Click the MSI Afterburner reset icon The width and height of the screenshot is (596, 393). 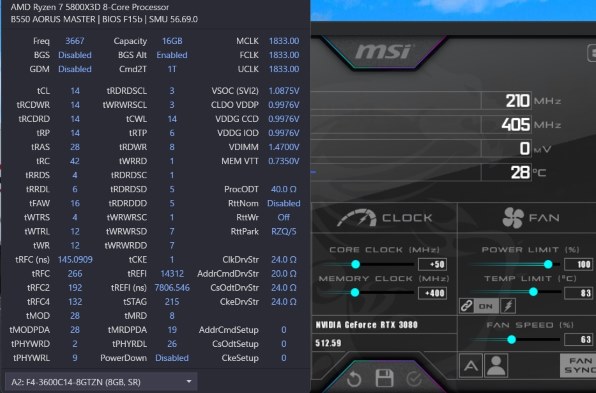tap(354, 379)
